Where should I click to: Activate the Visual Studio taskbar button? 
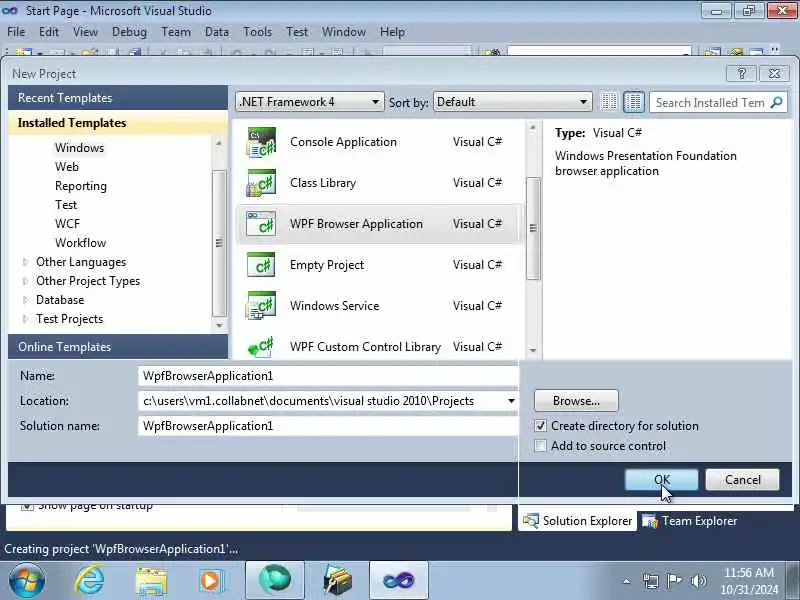coord(399,581)
